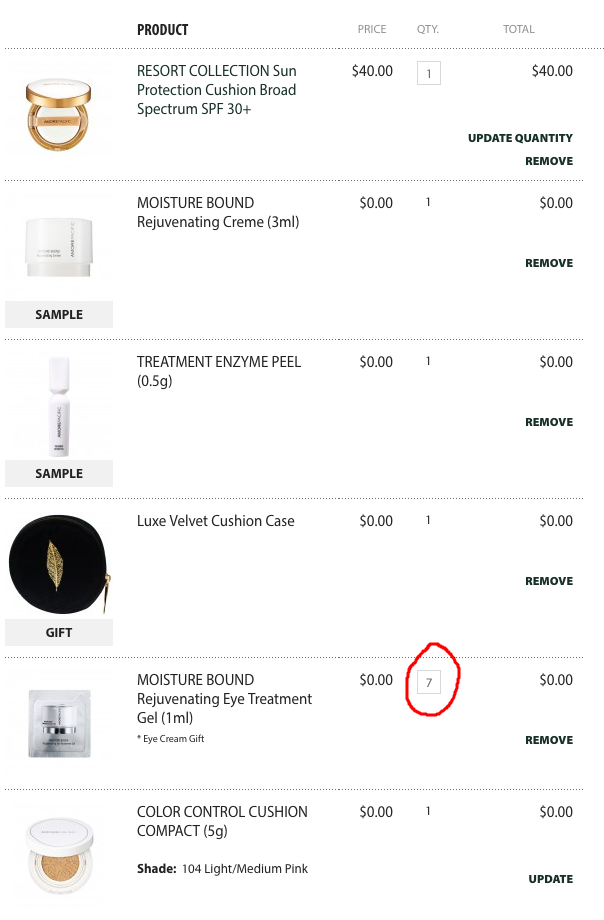Click the black velvet cushion case image
This screenshot has width=604, height=920.
tap(59, 564)
